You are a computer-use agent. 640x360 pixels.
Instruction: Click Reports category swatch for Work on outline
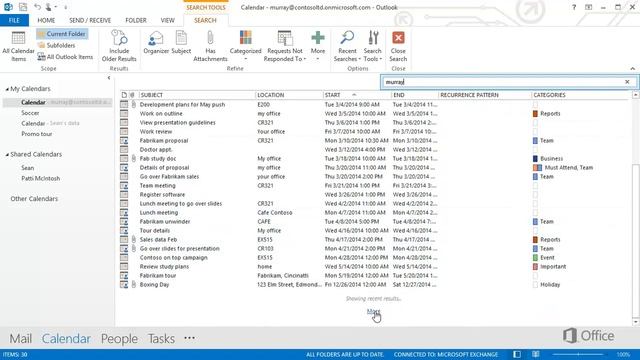coord(535,113)
